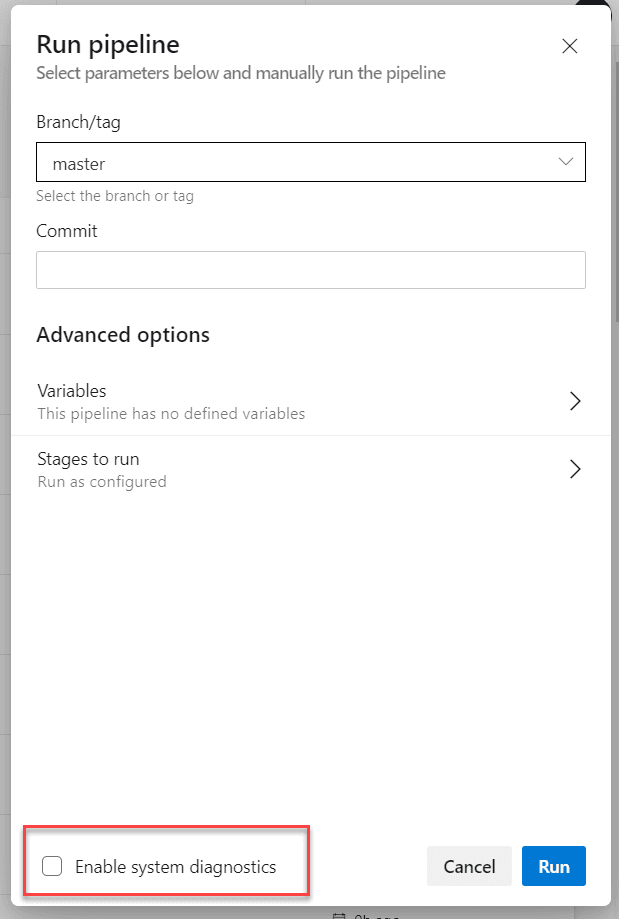Click the Run pipeline dialog title
This screenshot has height=919, width=619.
click(x=107, y=44)
